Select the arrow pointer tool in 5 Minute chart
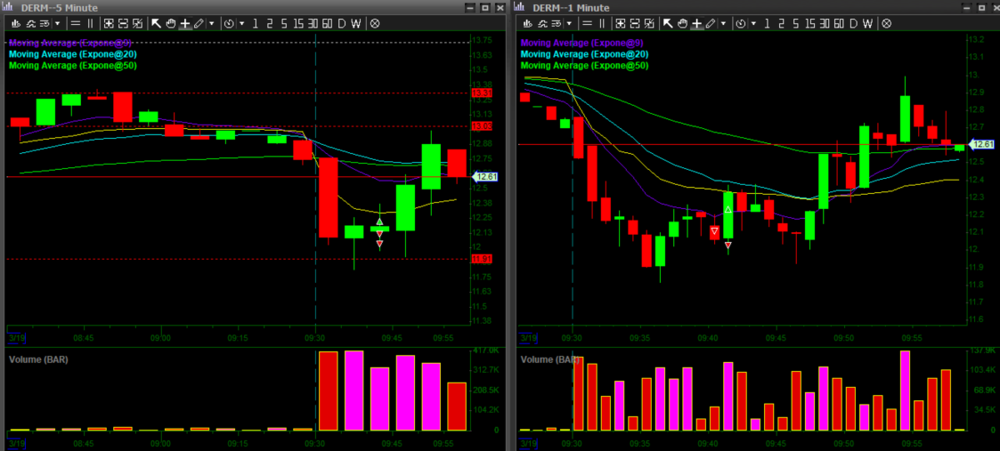 pos(156,22)
